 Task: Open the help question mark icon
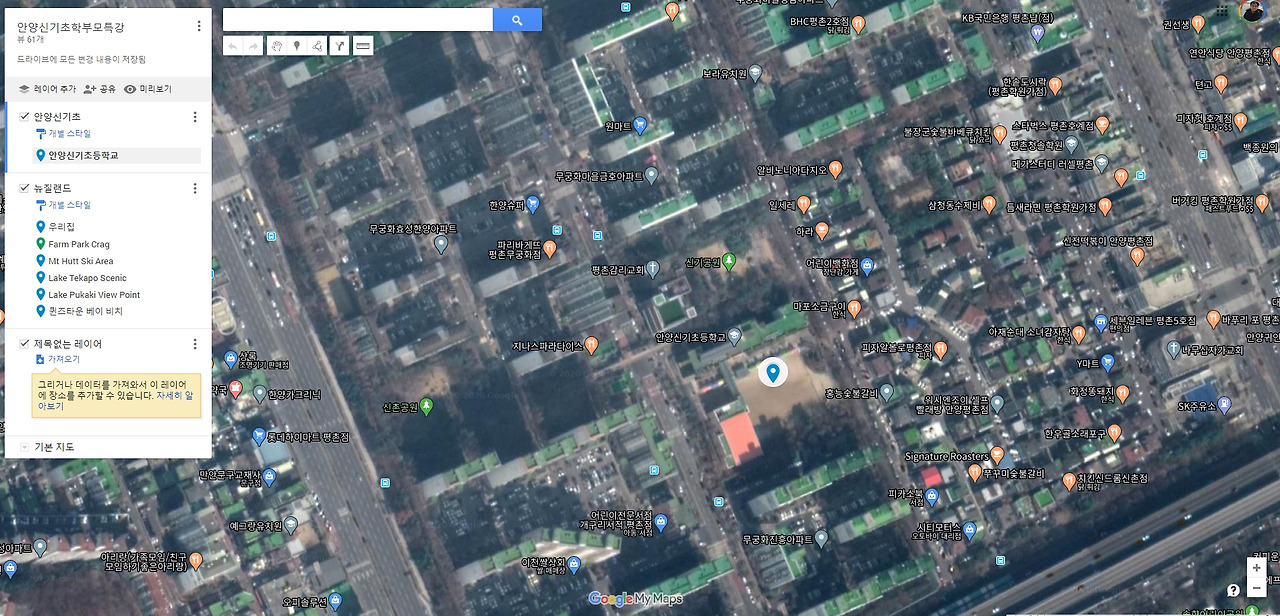(1234, 590)
